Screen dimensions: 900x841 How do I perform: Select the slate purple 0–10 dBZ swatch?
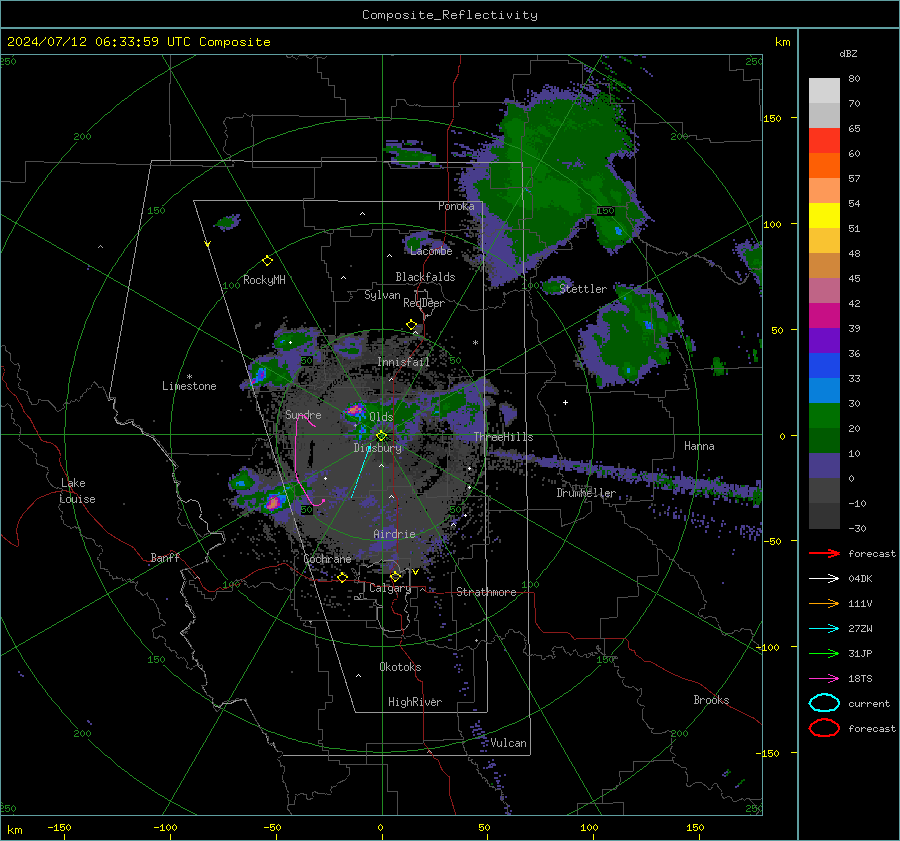(824, 466)
